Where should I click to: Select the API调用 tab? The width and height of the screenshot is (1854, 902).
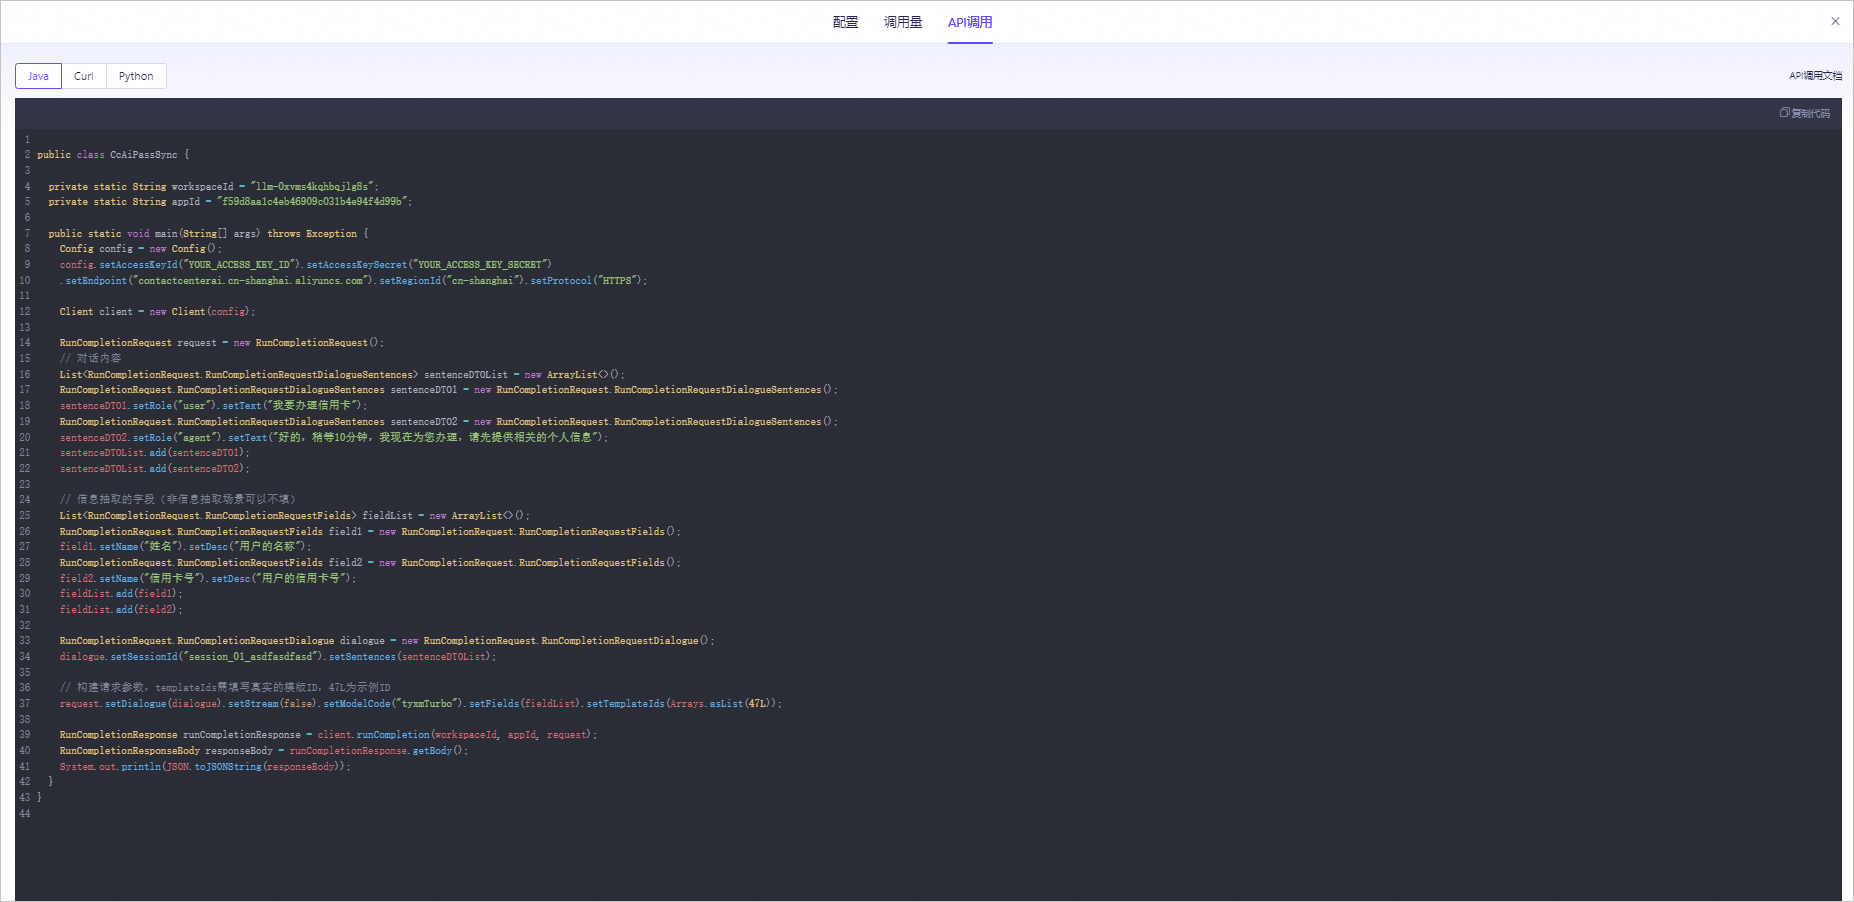(x=970, y=22)
